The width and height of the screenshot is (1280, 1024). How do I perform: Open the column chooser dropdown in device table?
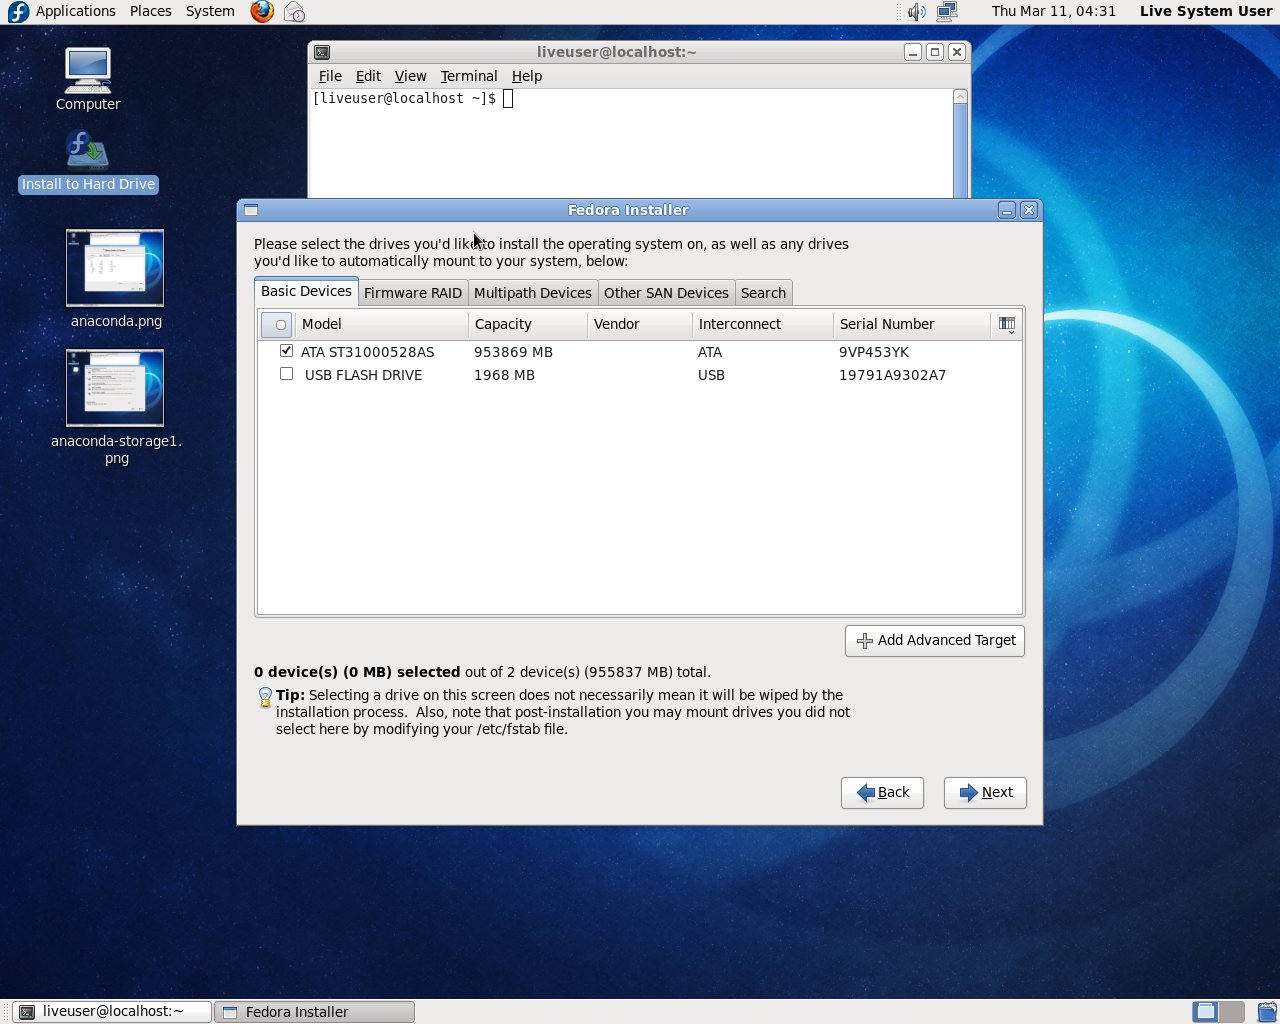[x=1007, y=324]
